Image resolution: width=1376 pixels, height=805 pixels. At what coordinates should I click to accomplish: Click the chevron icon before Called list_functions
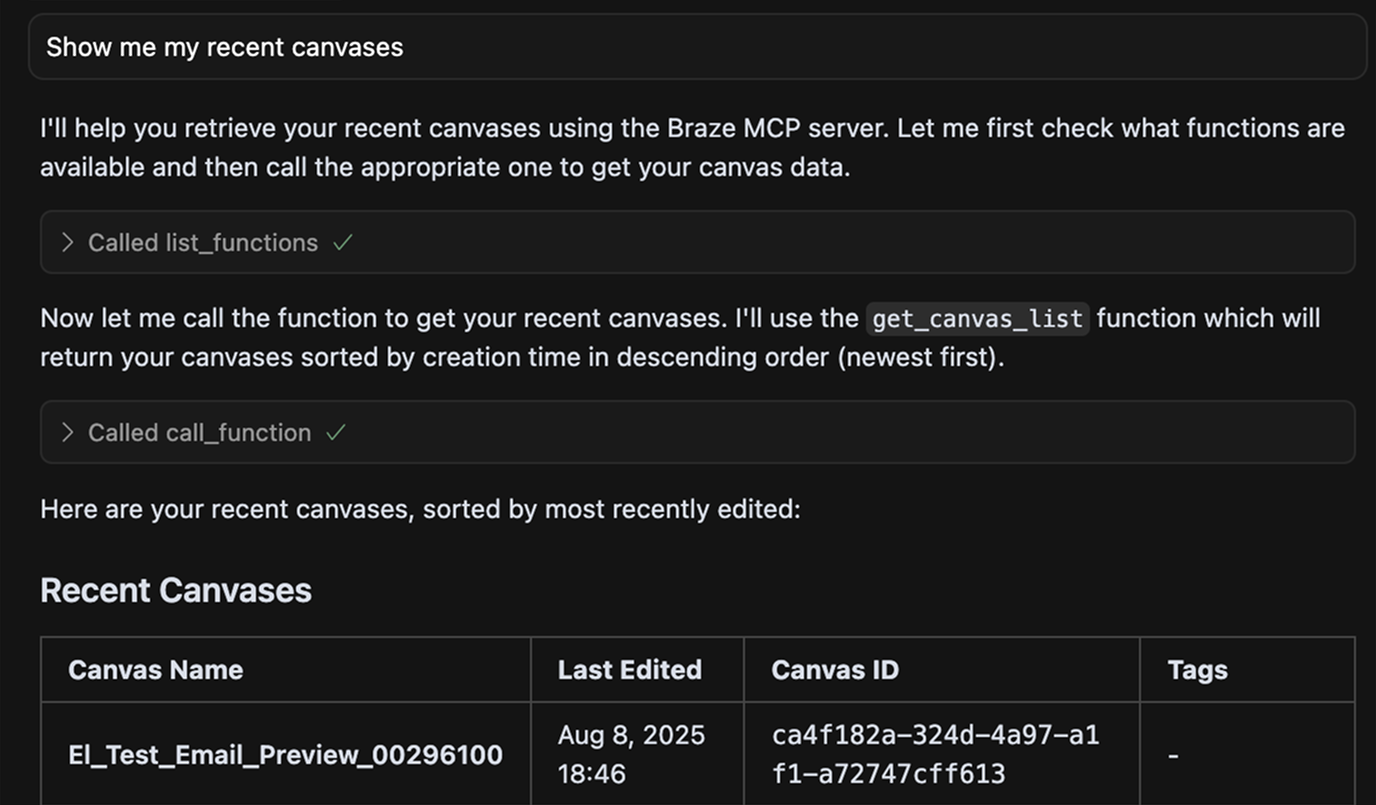pyautogui.click(x=66, y=241)
